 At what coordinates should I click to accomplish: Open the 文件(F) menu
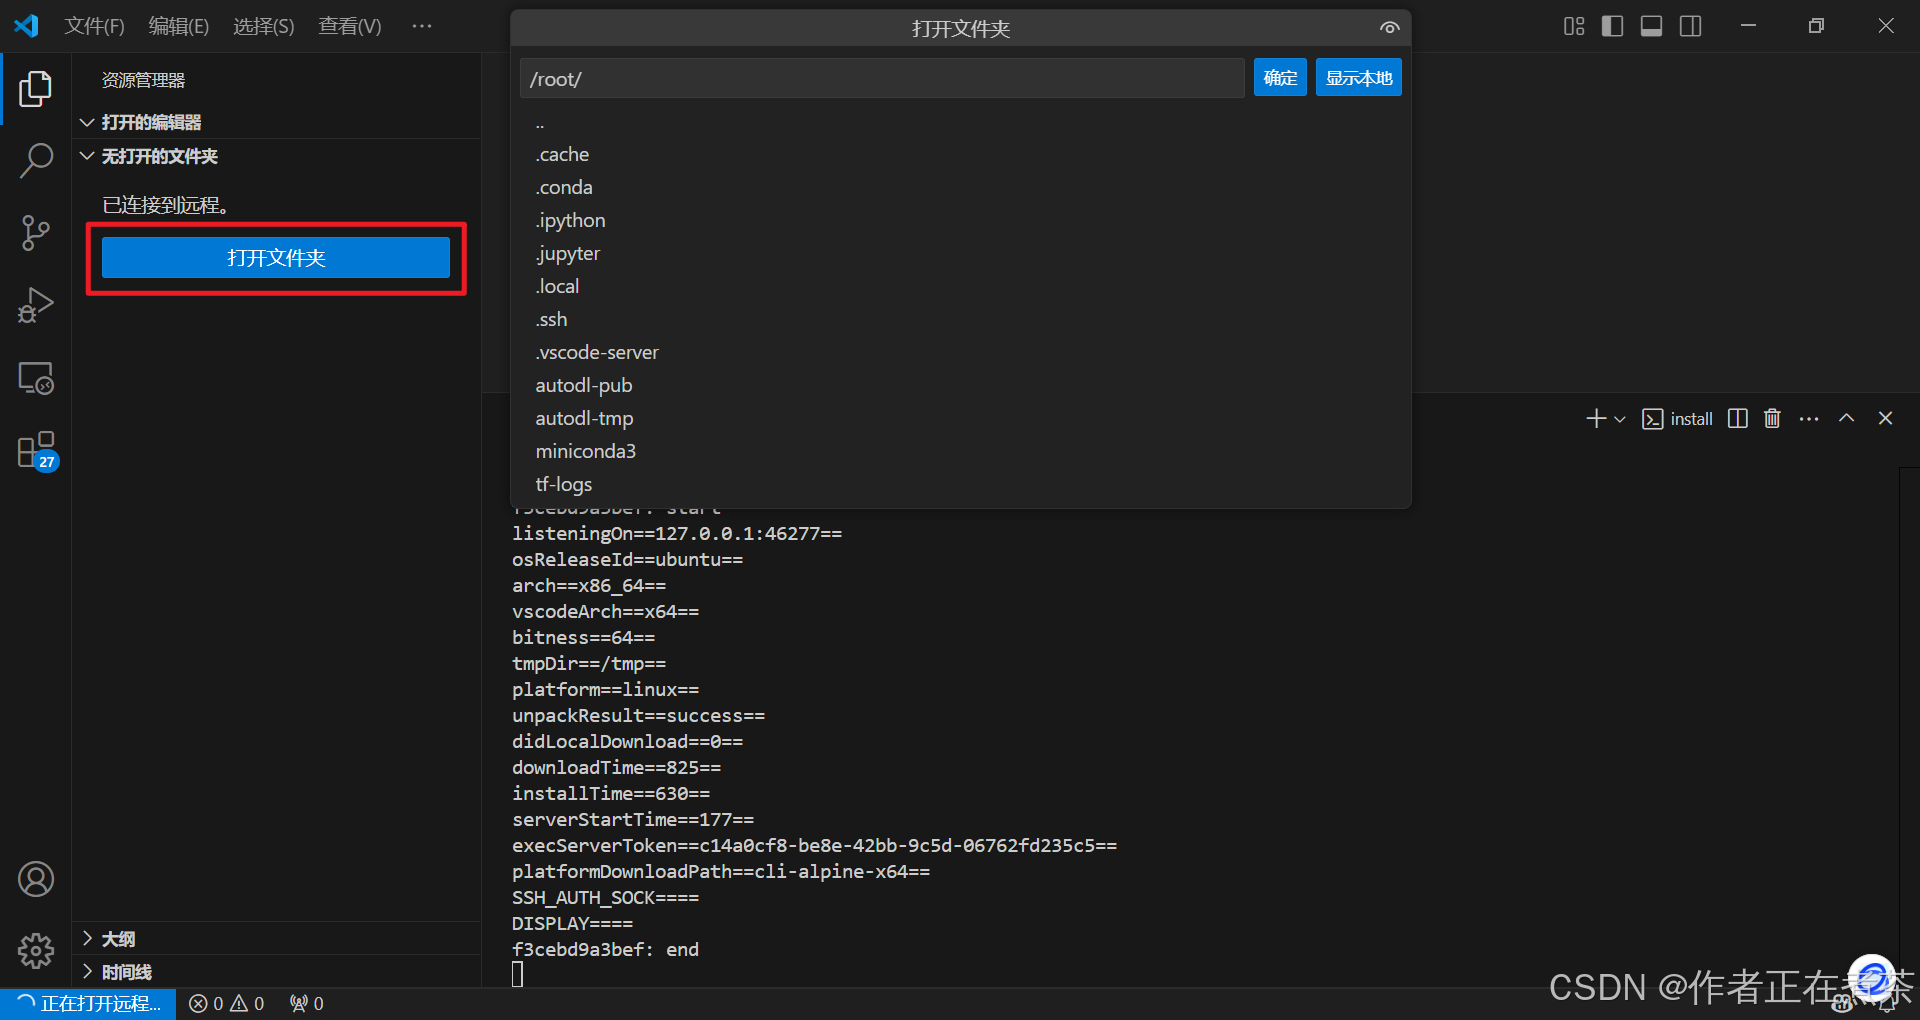click(x=94, y=26)
